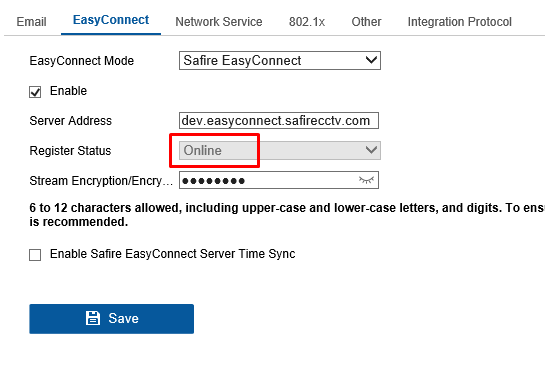This screenshot has width=545, height=368.
Task: Open the EasyConnect Mode dropdown
Action: point(280,60)
